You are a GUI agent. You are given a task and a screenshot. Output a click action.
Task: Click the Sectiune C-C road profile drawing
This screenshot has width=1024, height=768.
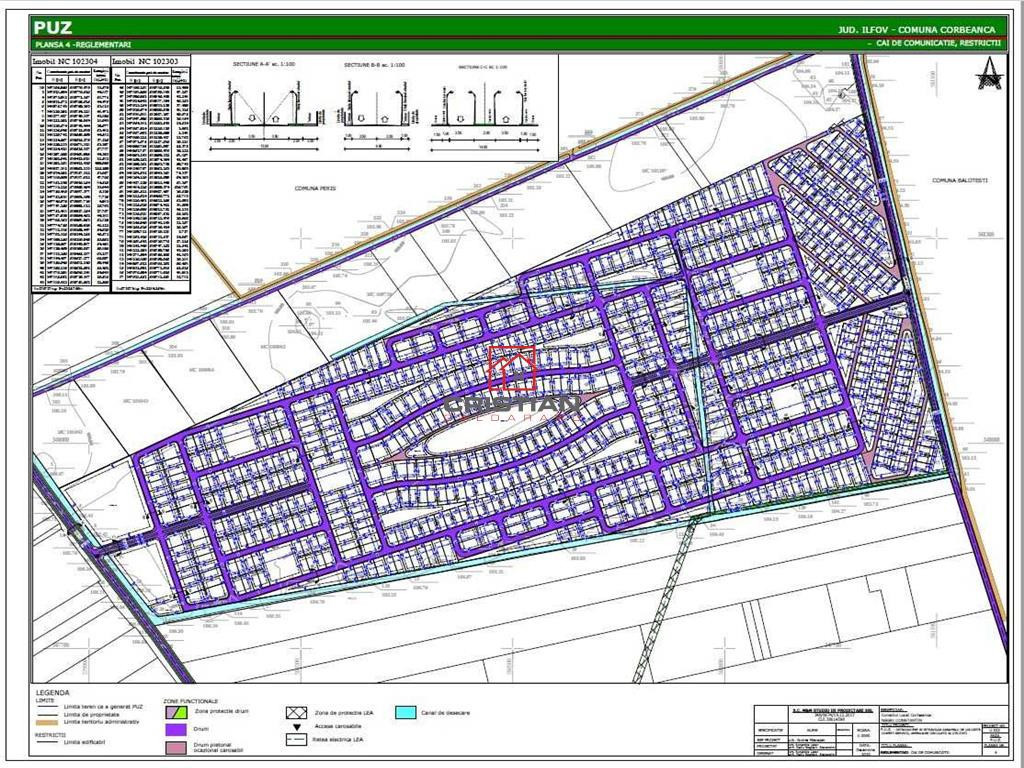click(x=483, y=110)
